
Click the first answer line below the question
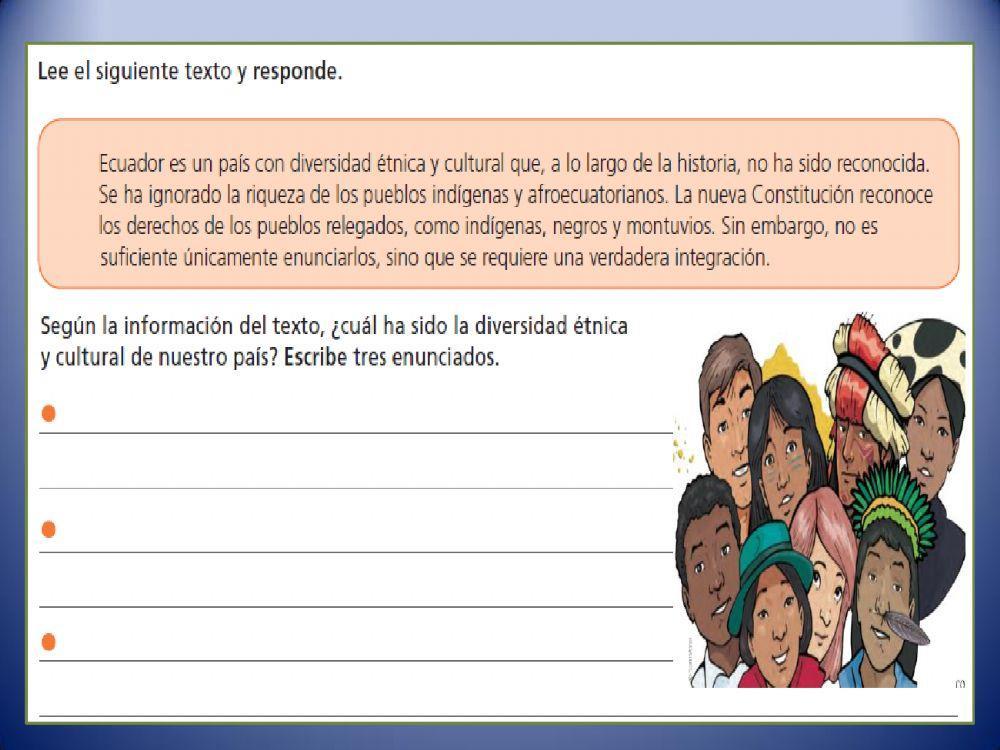(x=350, y=432)
